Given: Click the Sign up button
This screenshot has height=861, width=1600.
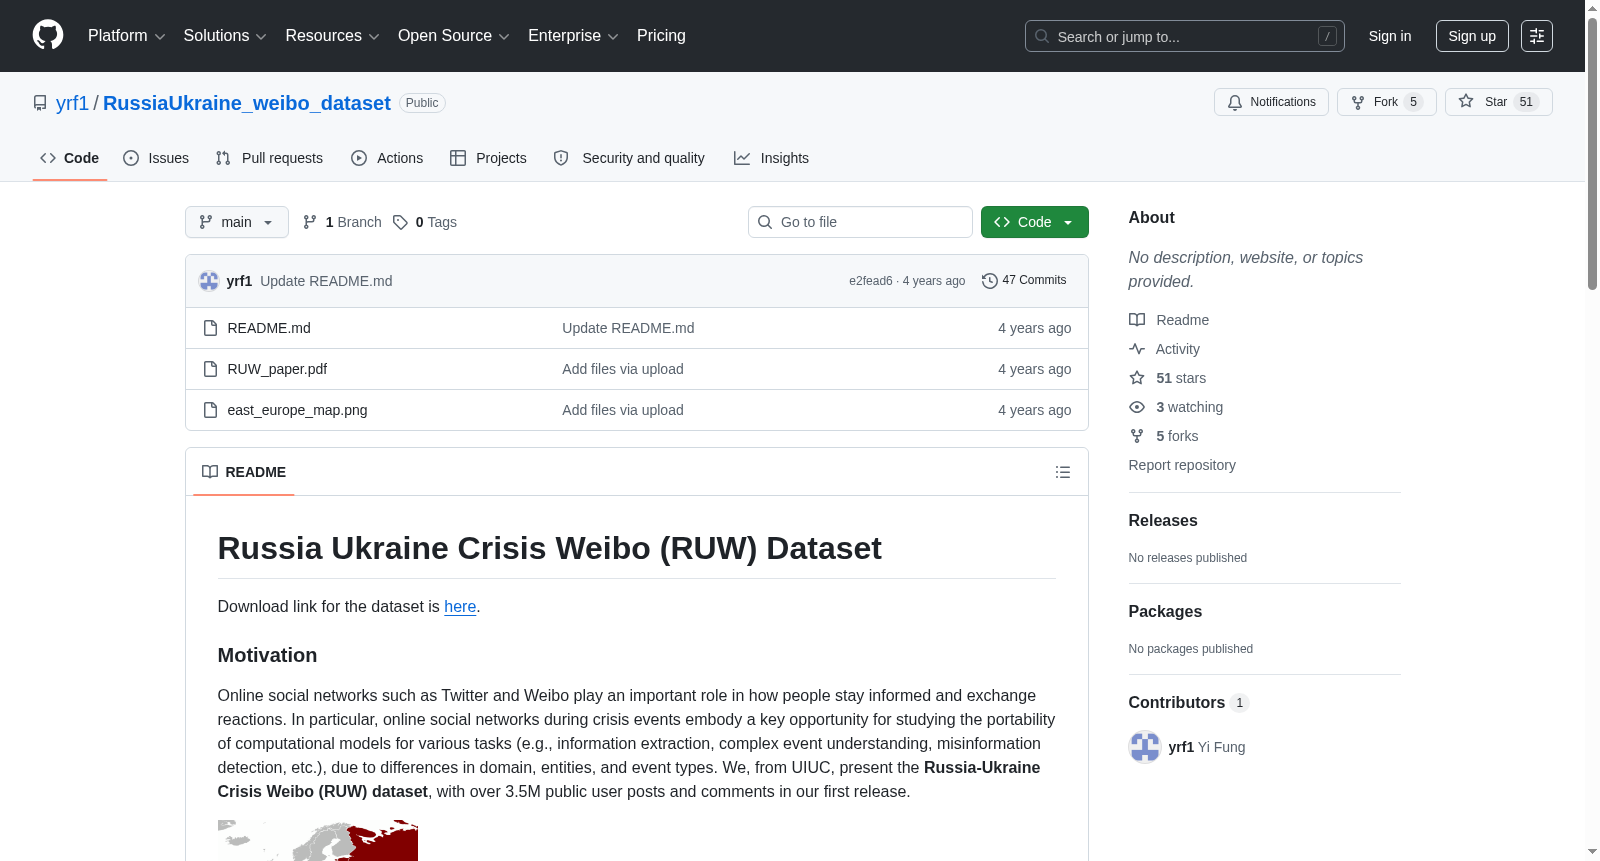Looking at the screenshot, I should 1472,36.
